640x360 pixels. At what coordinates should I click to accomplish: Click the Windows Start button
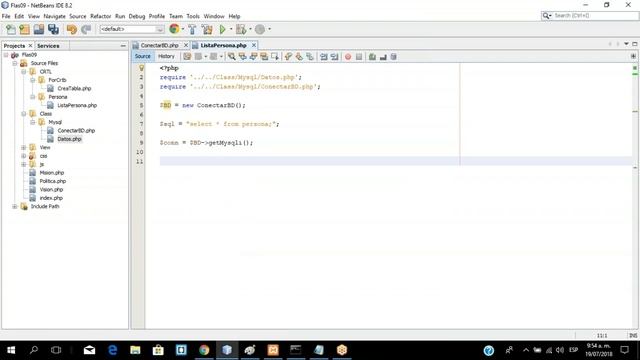pyautogui.click(x=11, y=350)
